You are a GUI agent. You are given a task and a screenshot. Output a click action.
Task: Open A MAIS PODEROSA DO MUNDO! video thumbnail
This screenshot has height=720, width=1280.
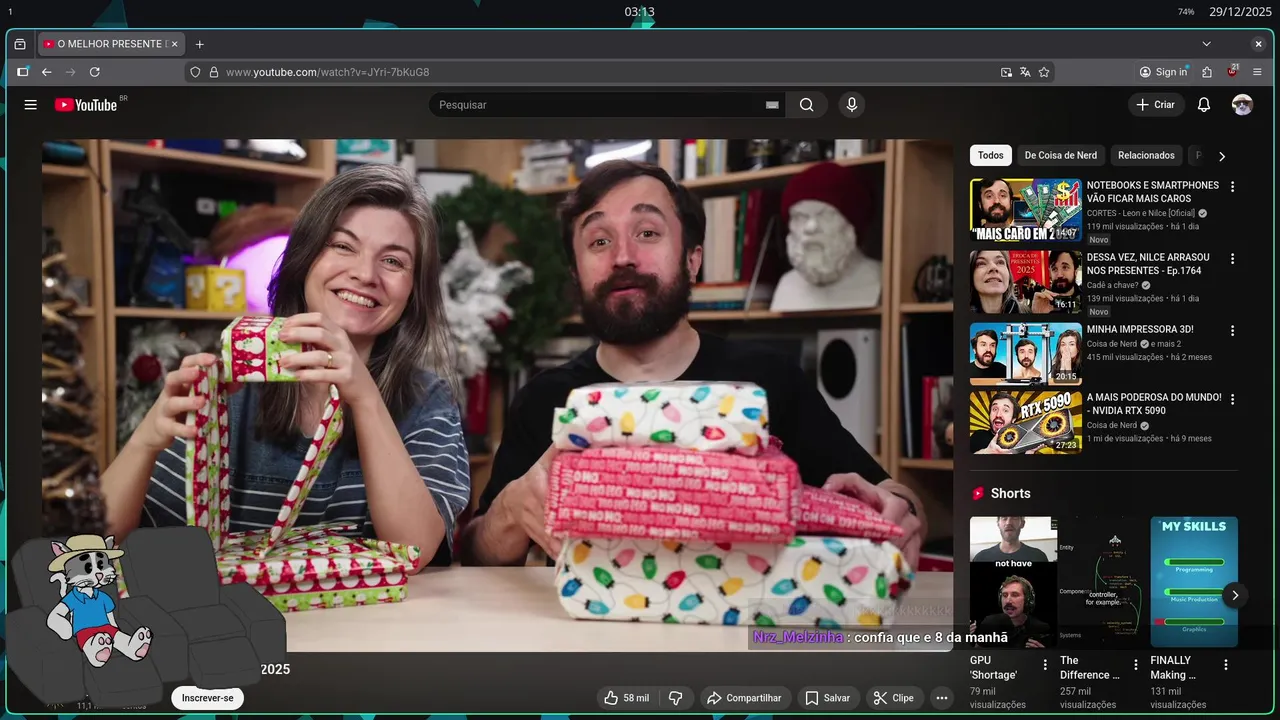(x=1026, y=422)
